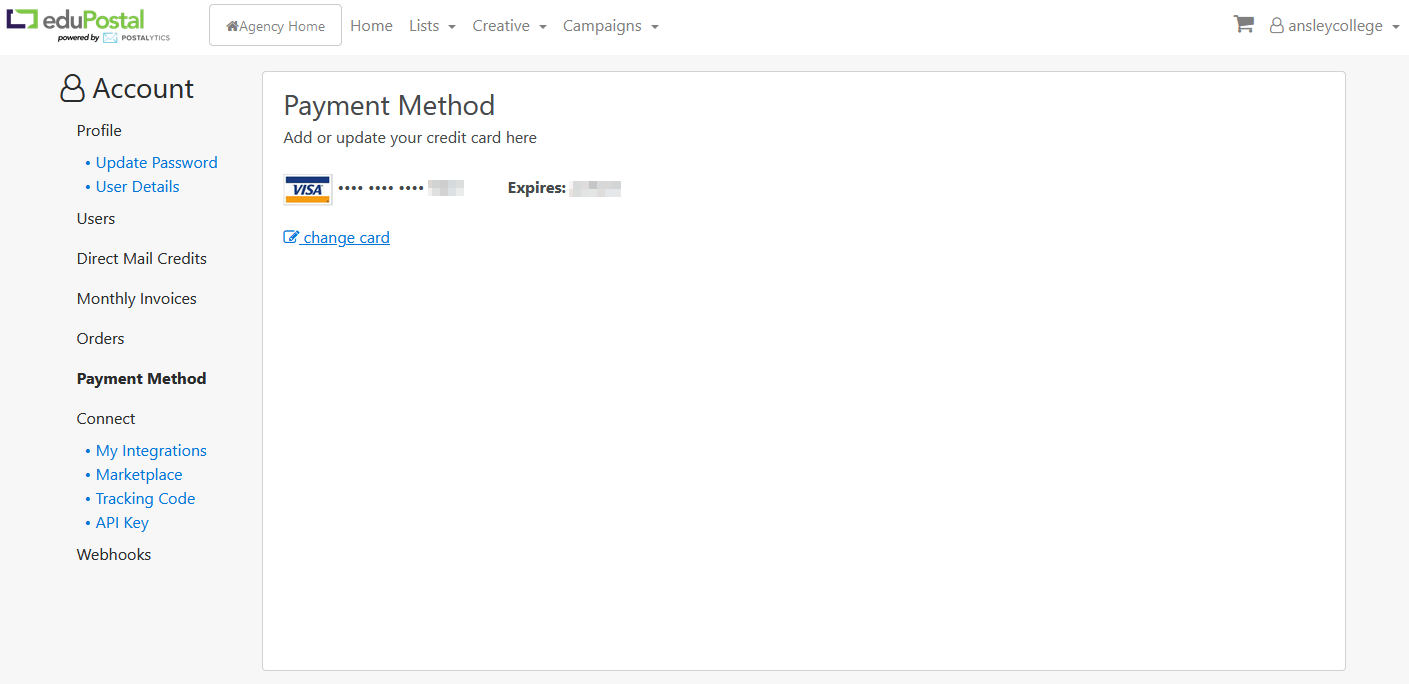Open the shopping cart icon
1409x684 pixels.
click(x=1243, y=25)
